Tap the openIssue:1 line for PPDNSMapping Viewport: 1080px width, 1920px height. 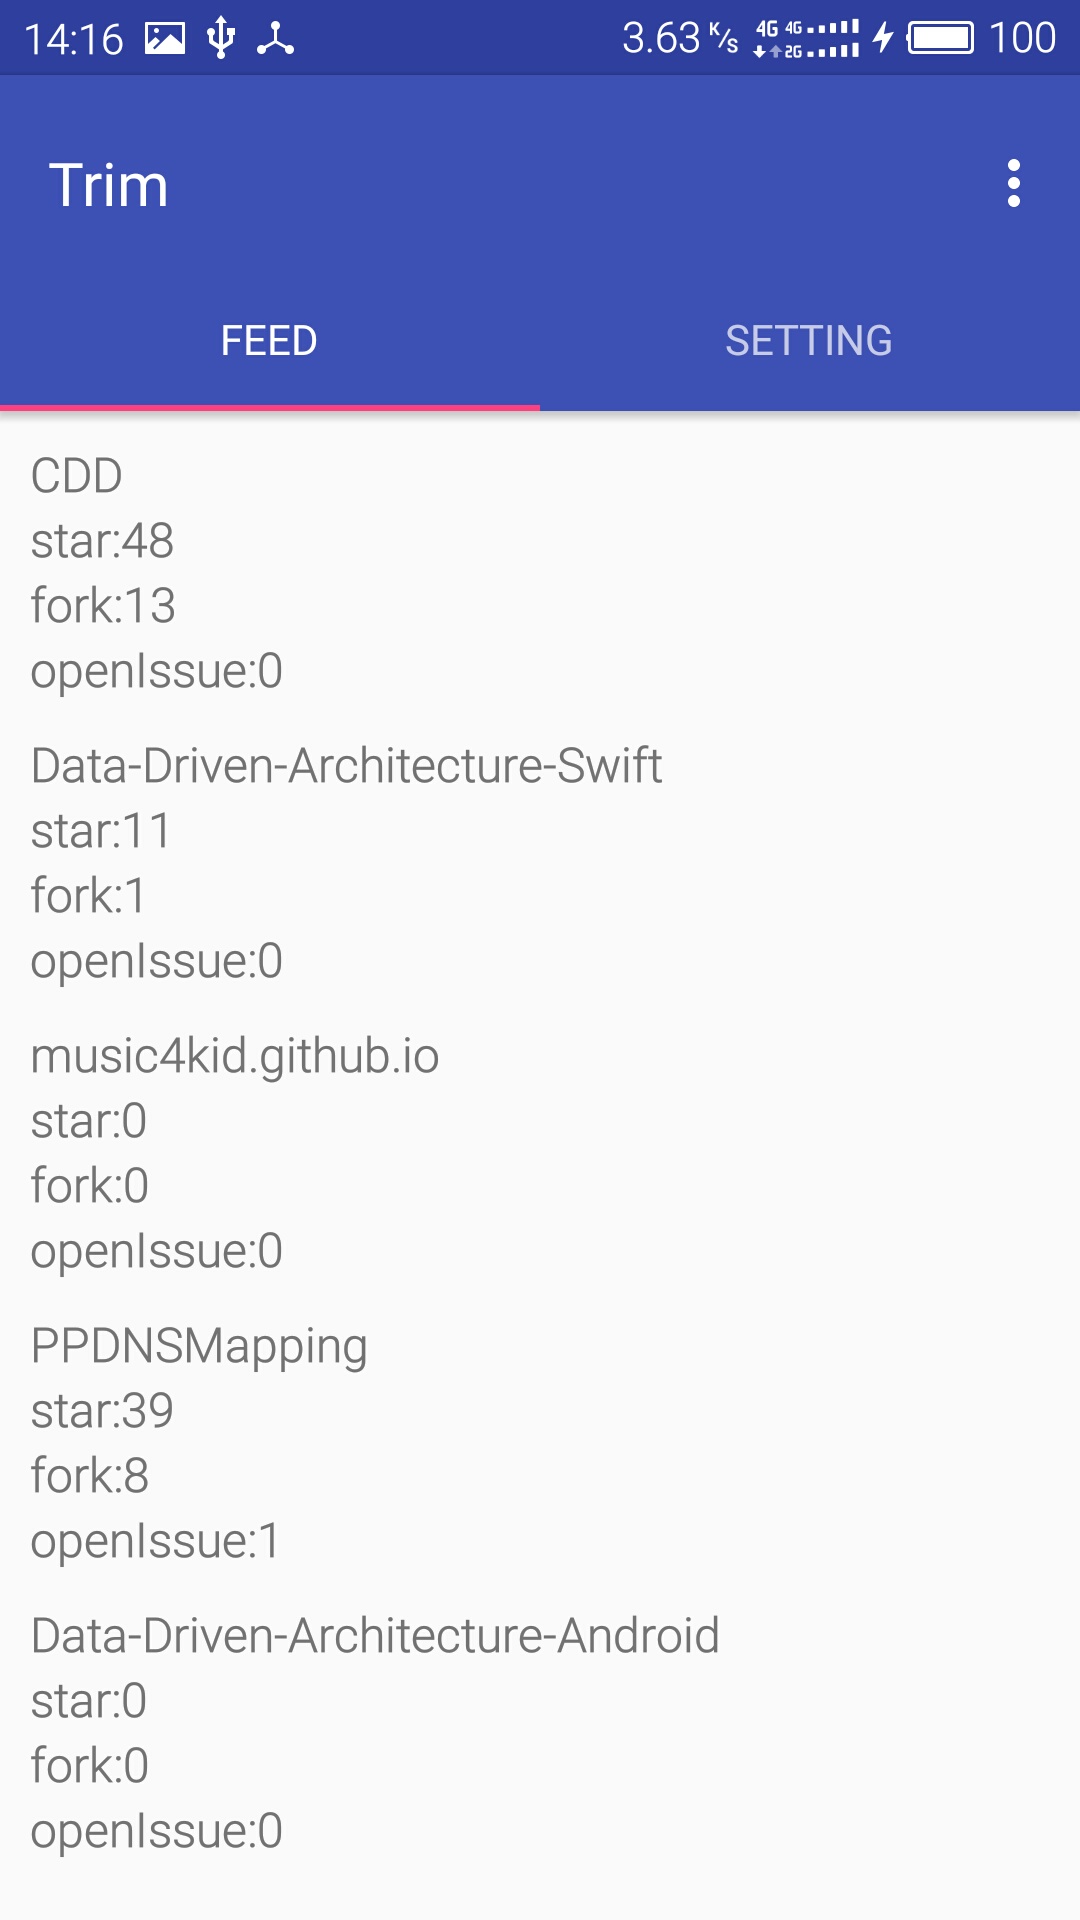coord(155,1541)
